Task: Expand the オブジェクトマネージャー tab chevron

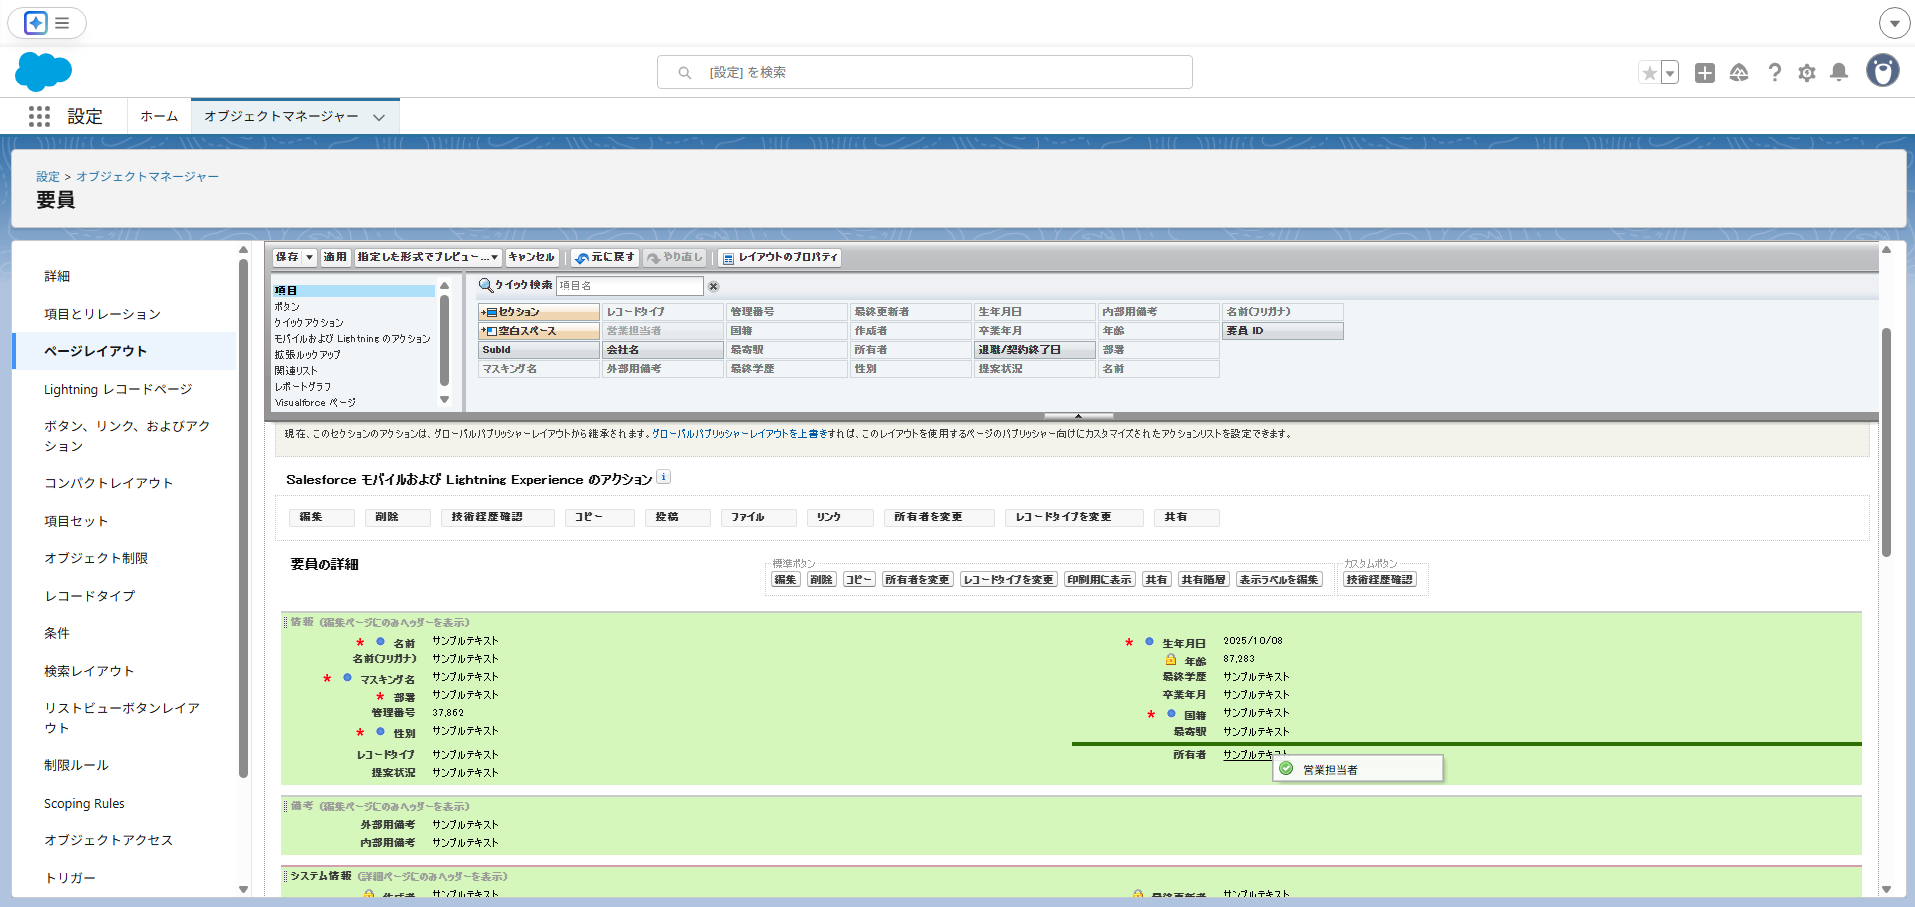Action: 379,117
